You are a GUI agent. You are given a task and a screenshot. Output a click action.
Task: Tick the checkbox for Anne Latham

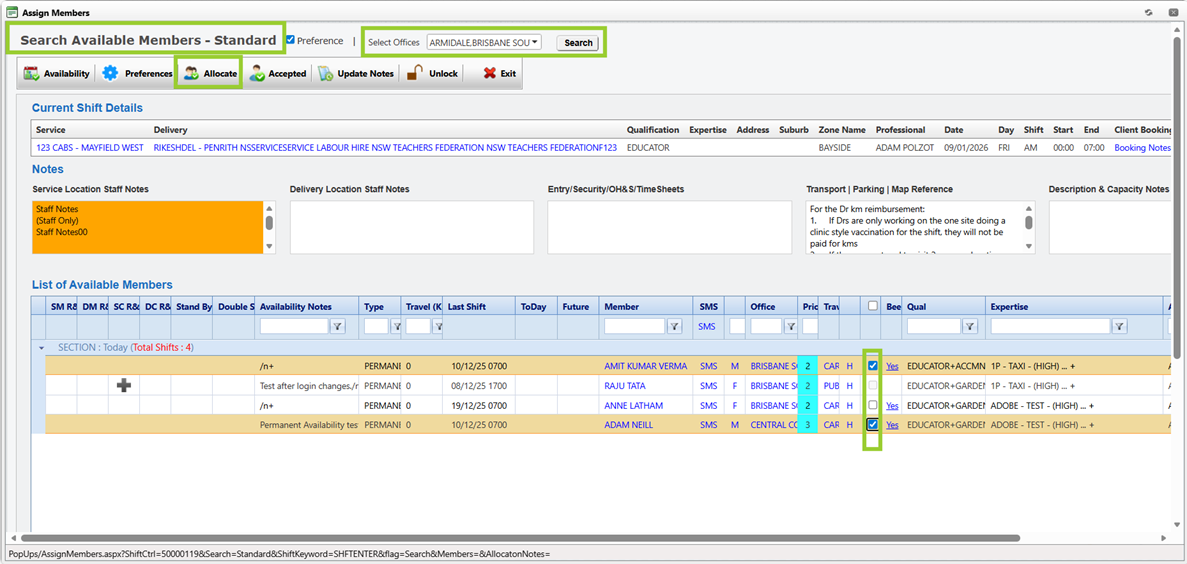873,405
